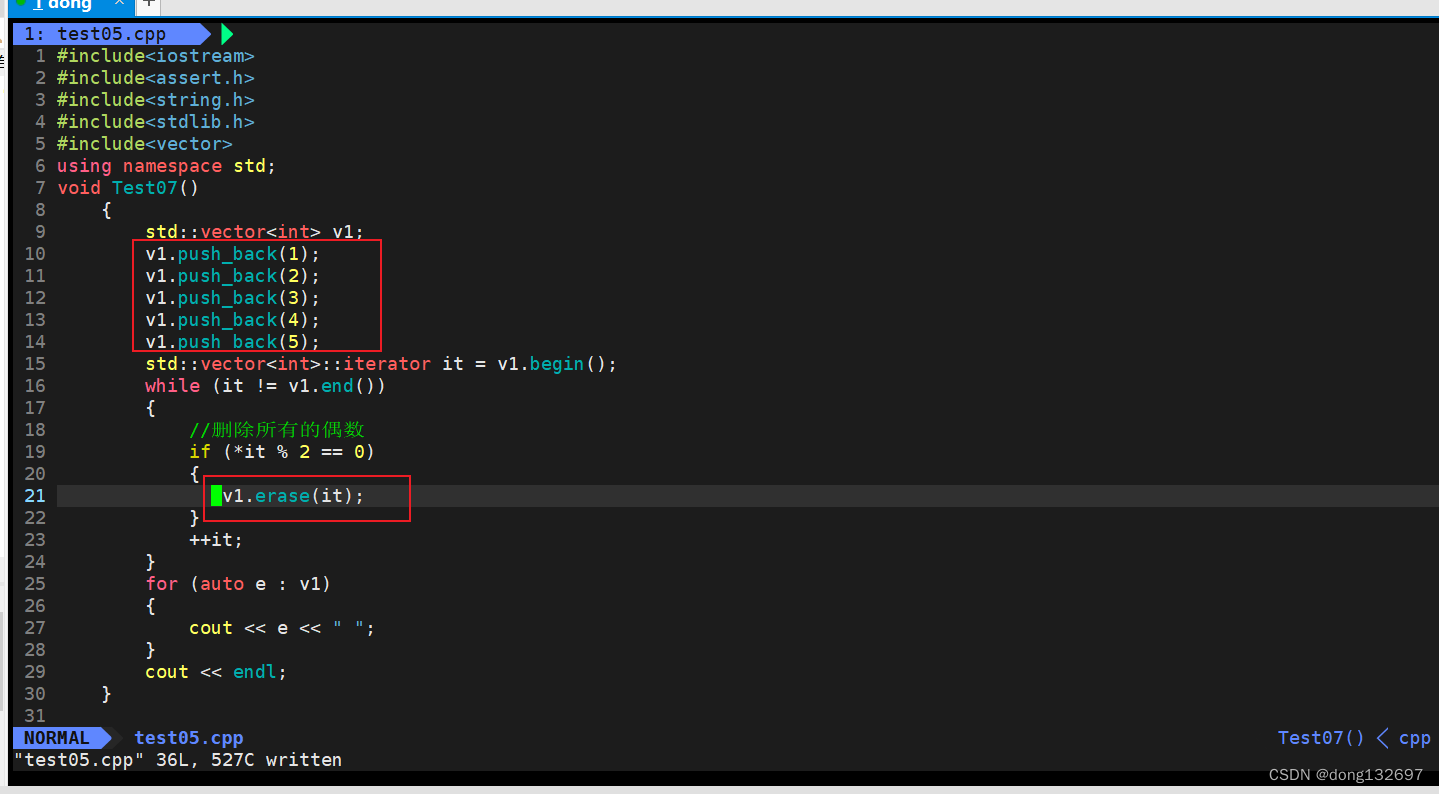The height and width of the screenshot is (794, 1439).
Task: Click the v1.push_back(3); statement
Action: (233, 298)
